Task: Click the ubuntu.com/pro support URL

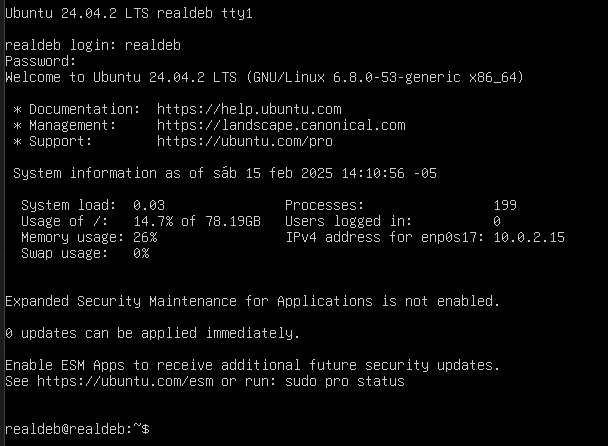Action: pos(245,142)
